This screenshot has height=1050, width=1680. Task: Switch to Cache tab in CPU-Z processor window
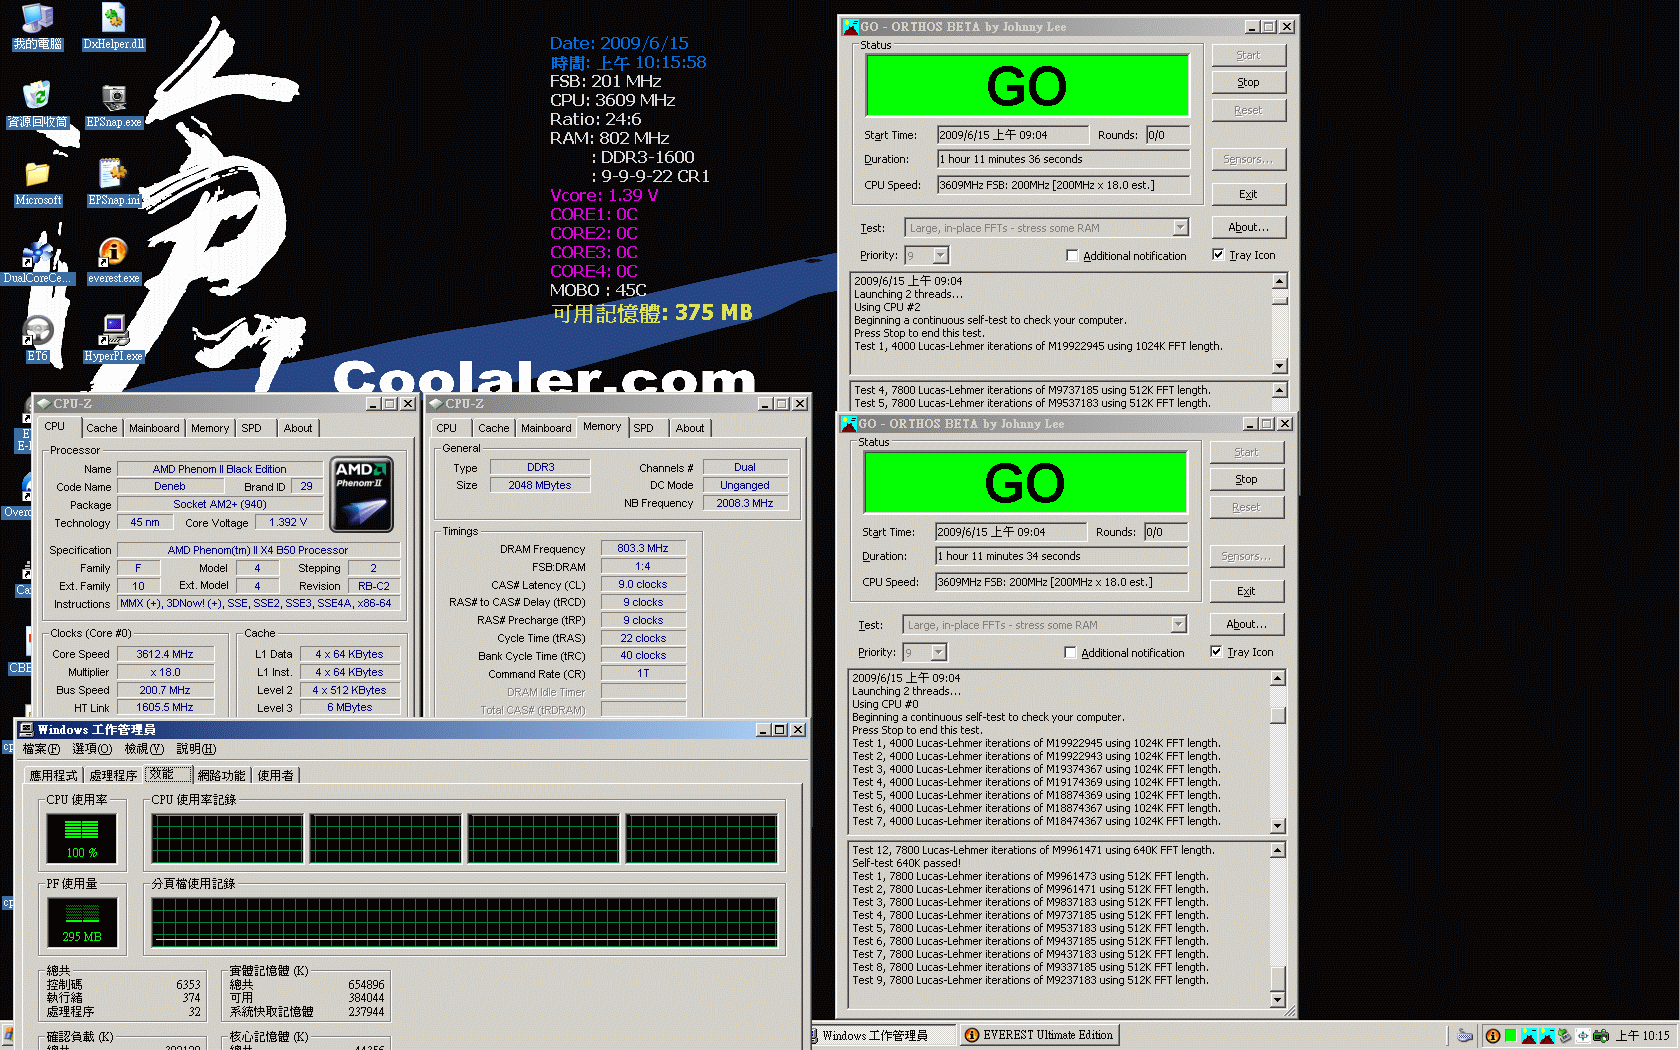click(101, 428)
